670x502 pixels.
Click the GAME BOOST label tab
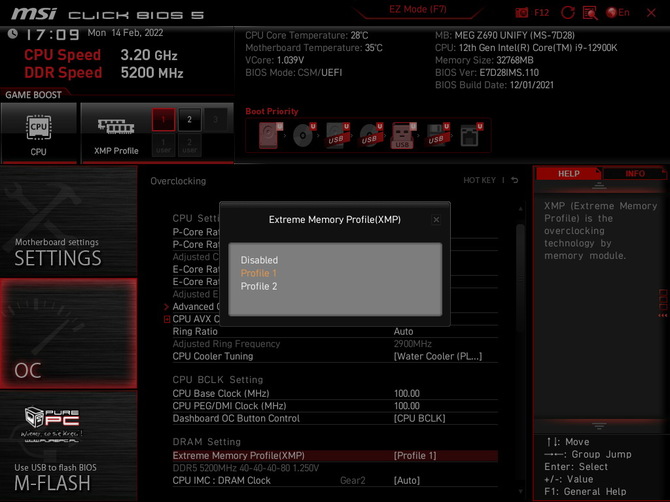(x=33, y=94)
